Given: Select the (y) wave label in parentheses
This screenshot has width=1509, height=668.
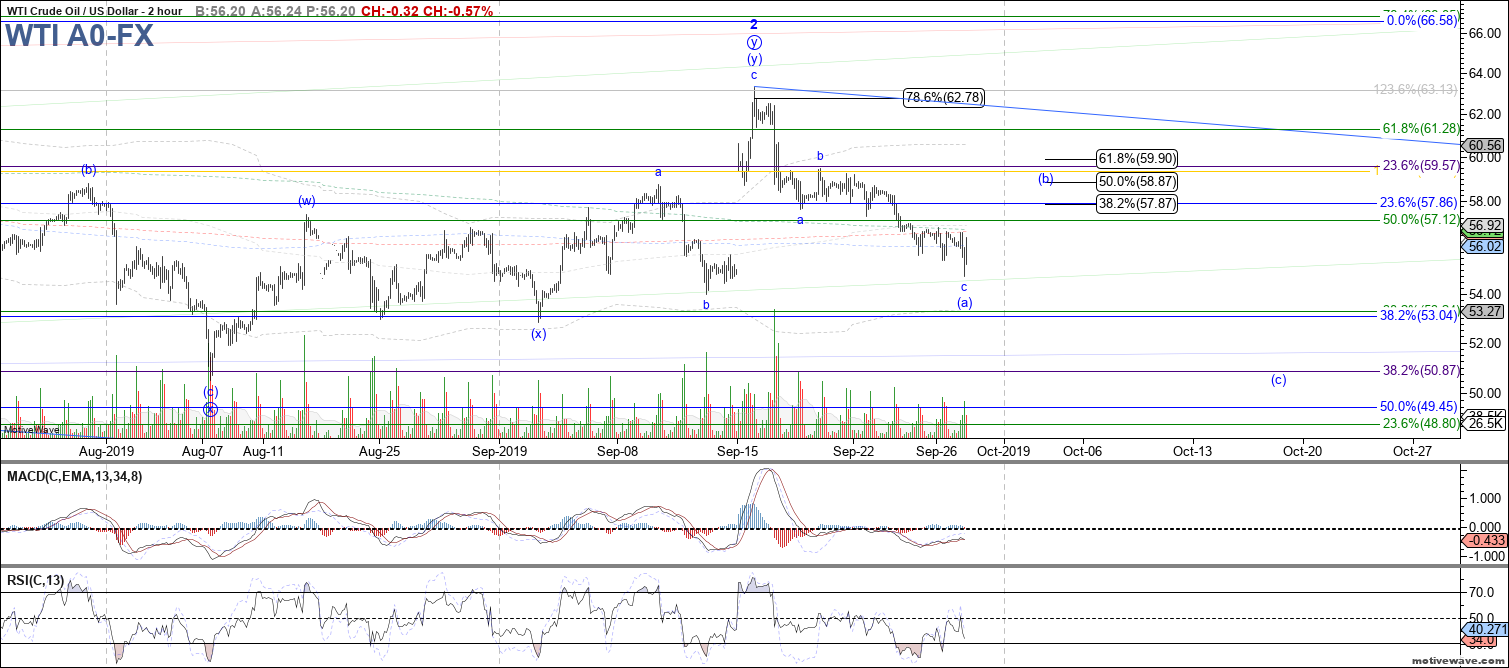Looking at the screenshot, I should click(754, 59).
